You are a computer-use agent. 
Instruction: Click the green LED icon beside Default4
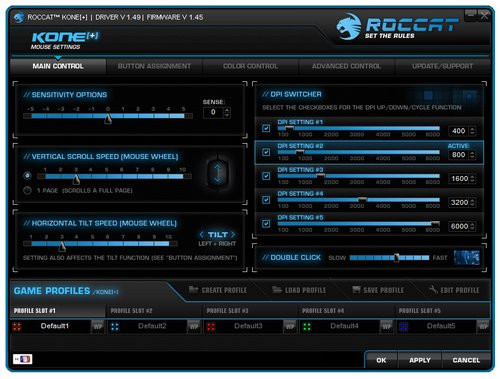(307, 327)
